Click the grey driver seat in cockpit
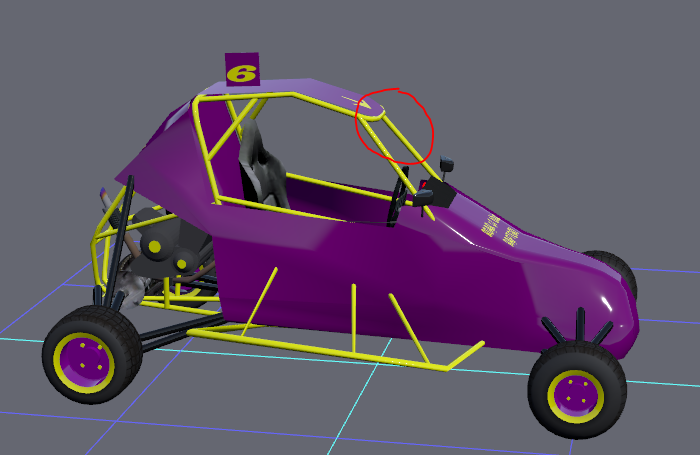The height and width of the screenshot is (455, 700). (x=262, y=165)
